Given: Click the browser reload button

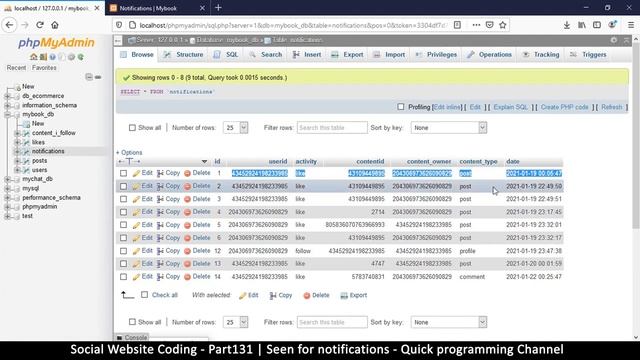Looking at the screenshot, I should [40, 25].
